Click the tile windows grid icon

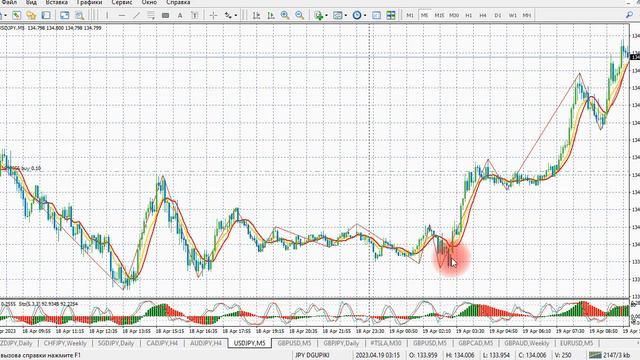point(391,16)
